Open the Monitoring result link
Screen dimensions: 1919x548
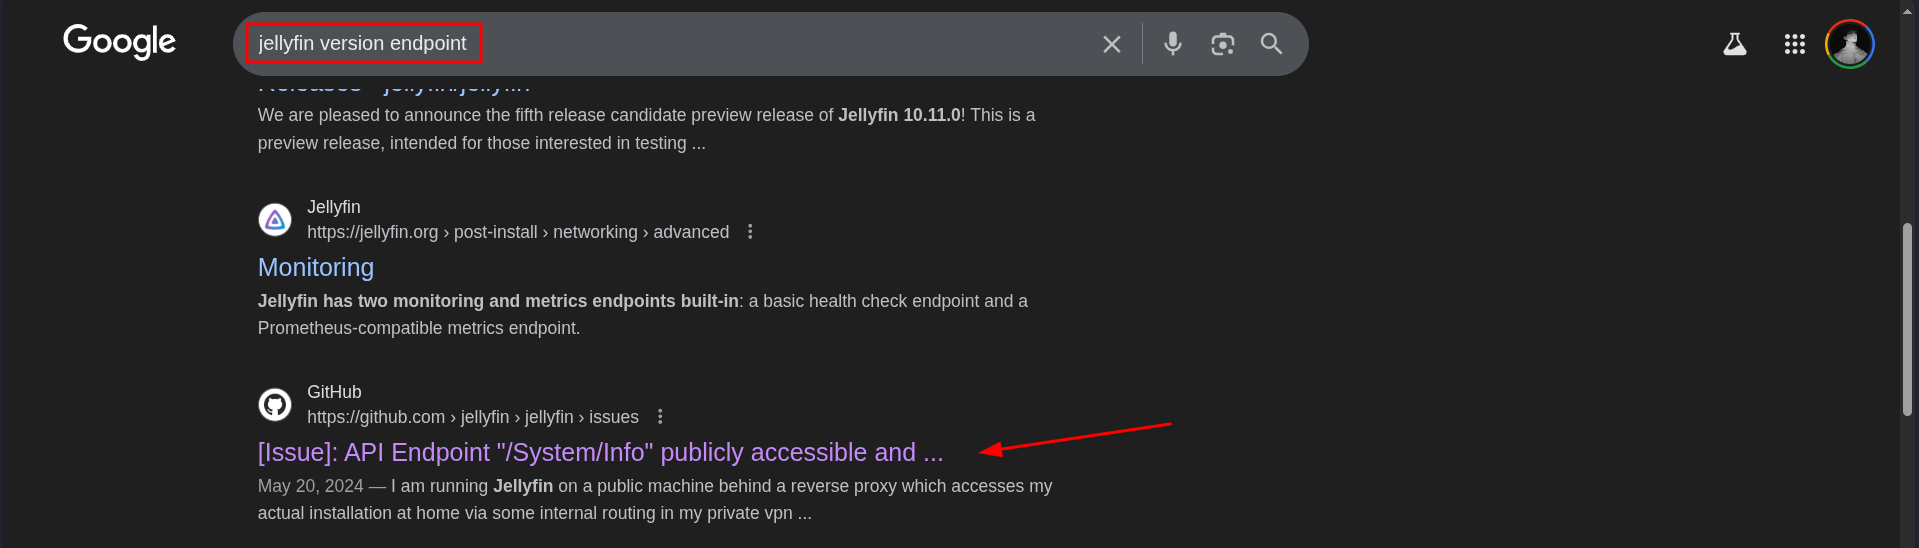316,267
